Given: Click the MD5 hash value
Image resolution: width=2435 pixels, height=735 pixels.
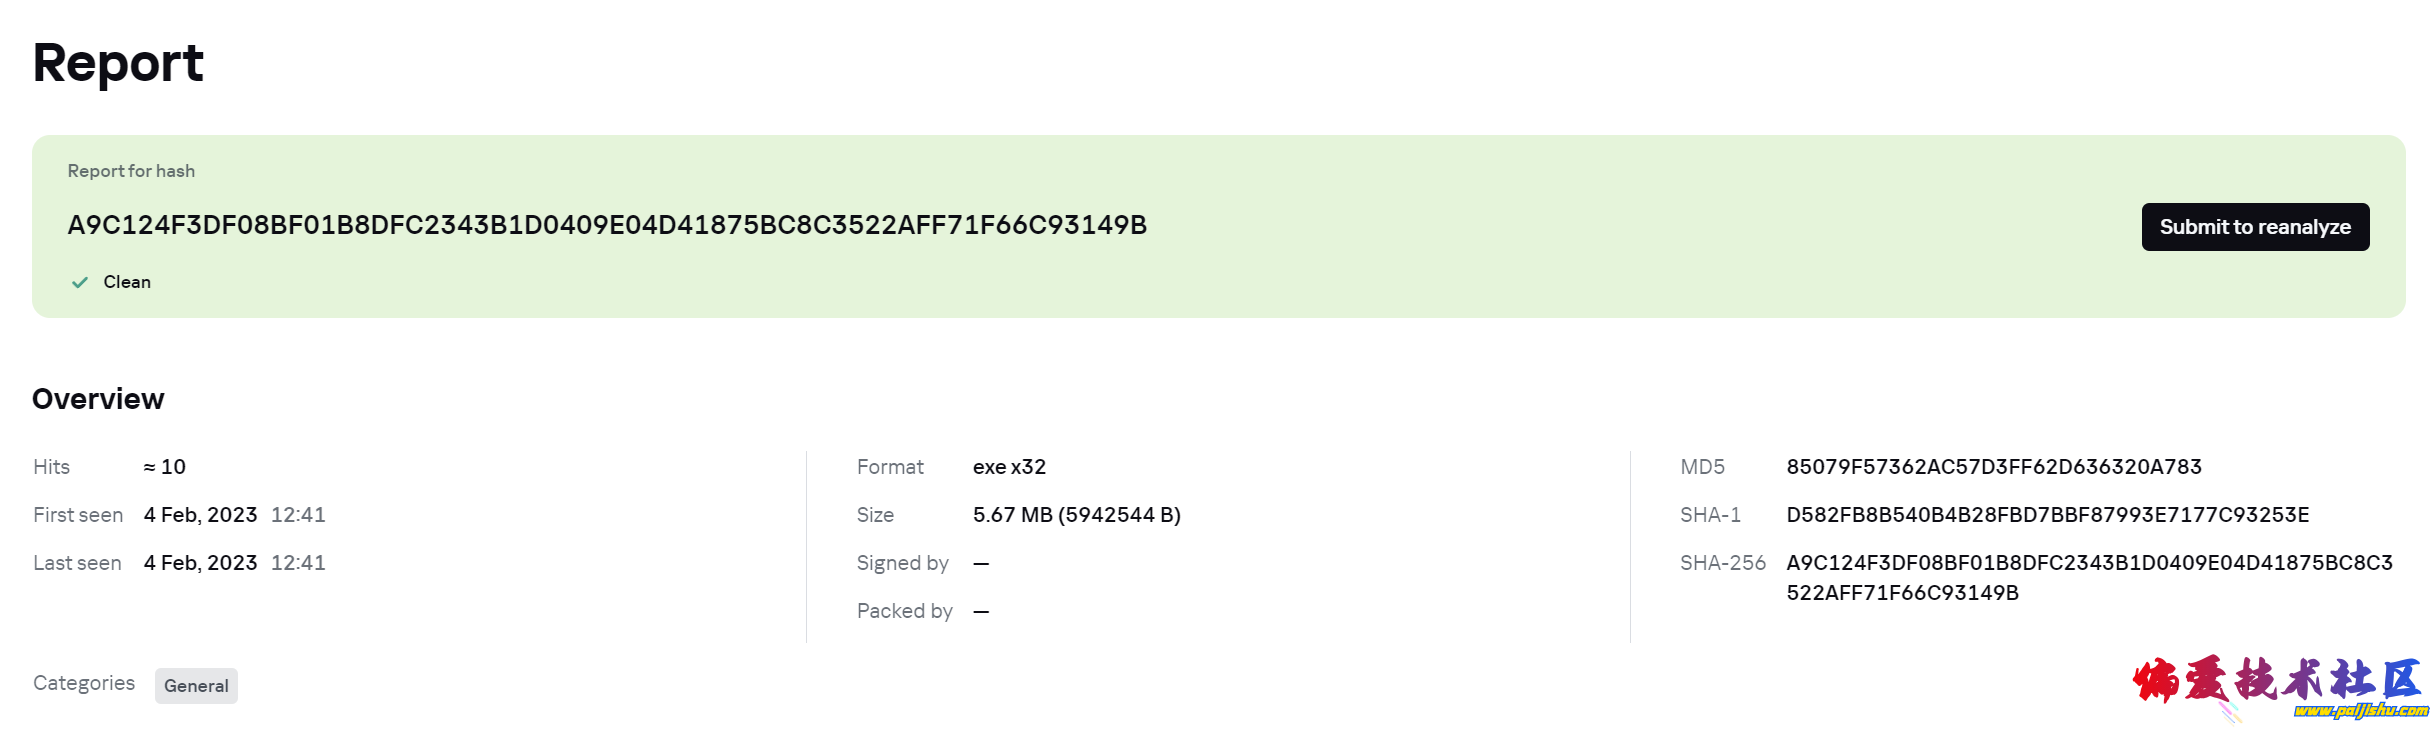Looking at the screenshot, I should point(1993,467).
